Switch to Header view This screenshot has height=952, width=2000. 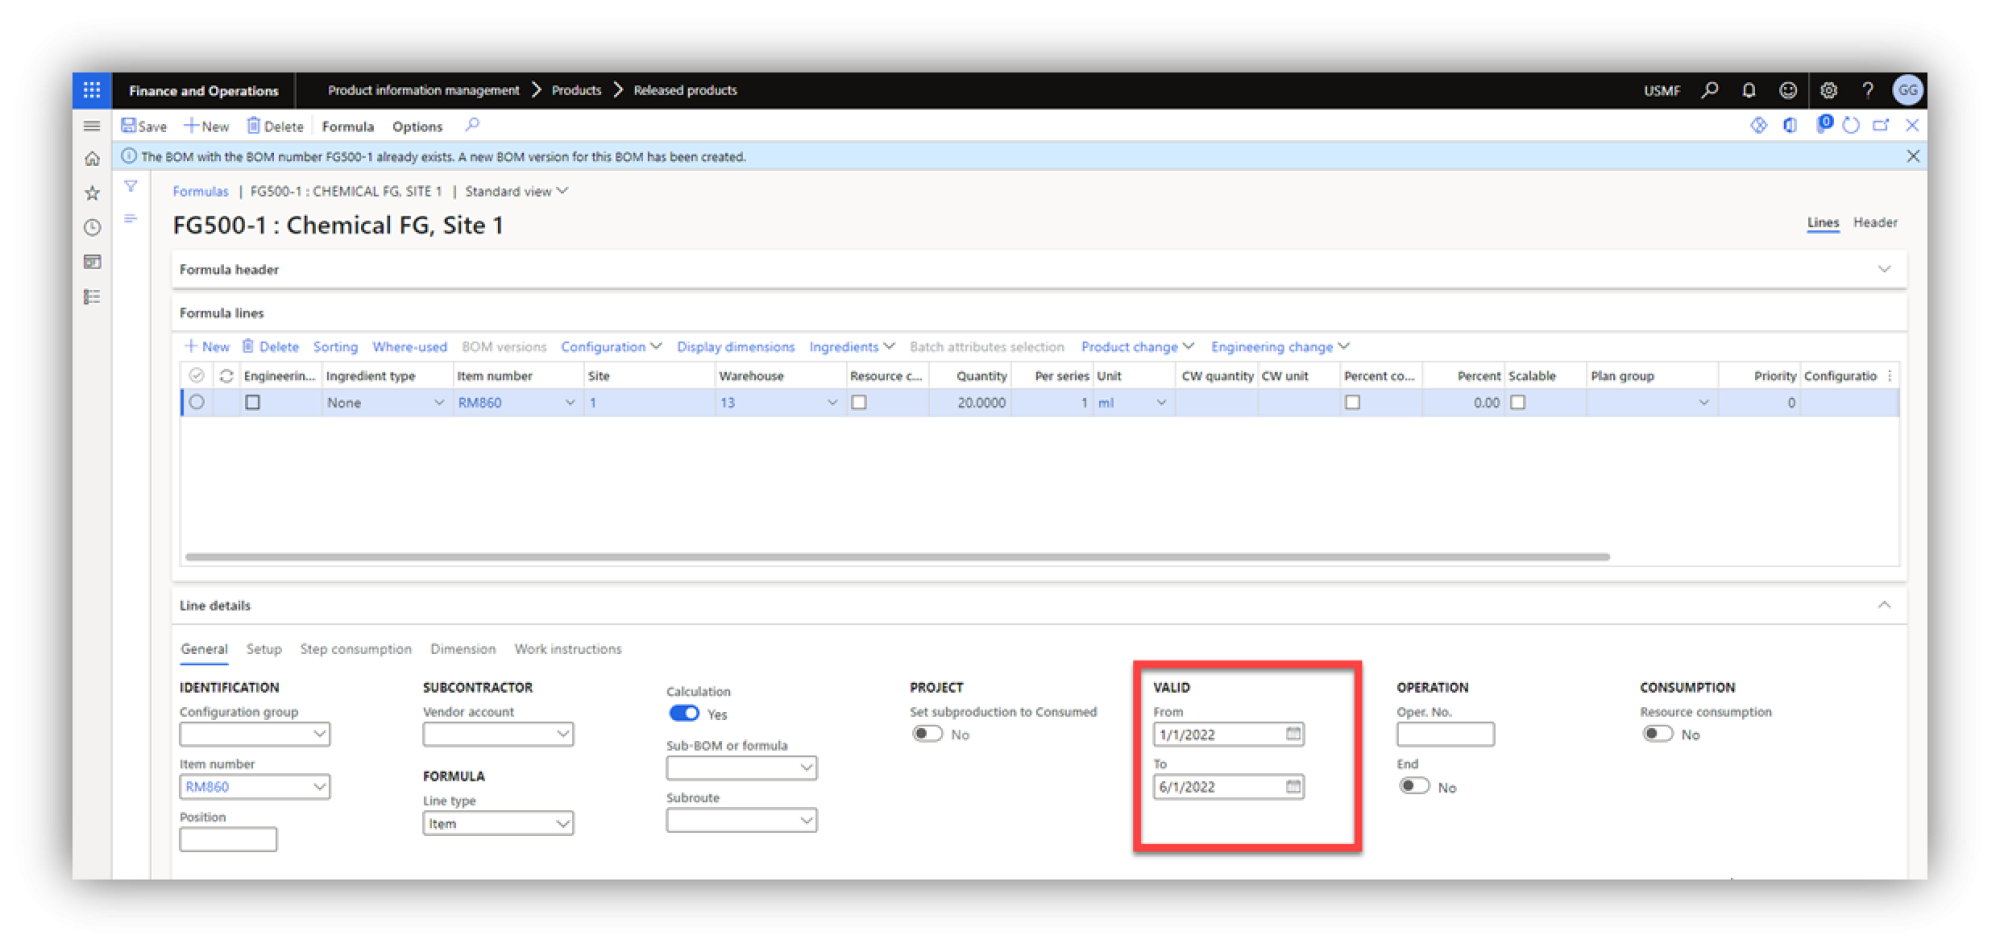point(1875,222)
